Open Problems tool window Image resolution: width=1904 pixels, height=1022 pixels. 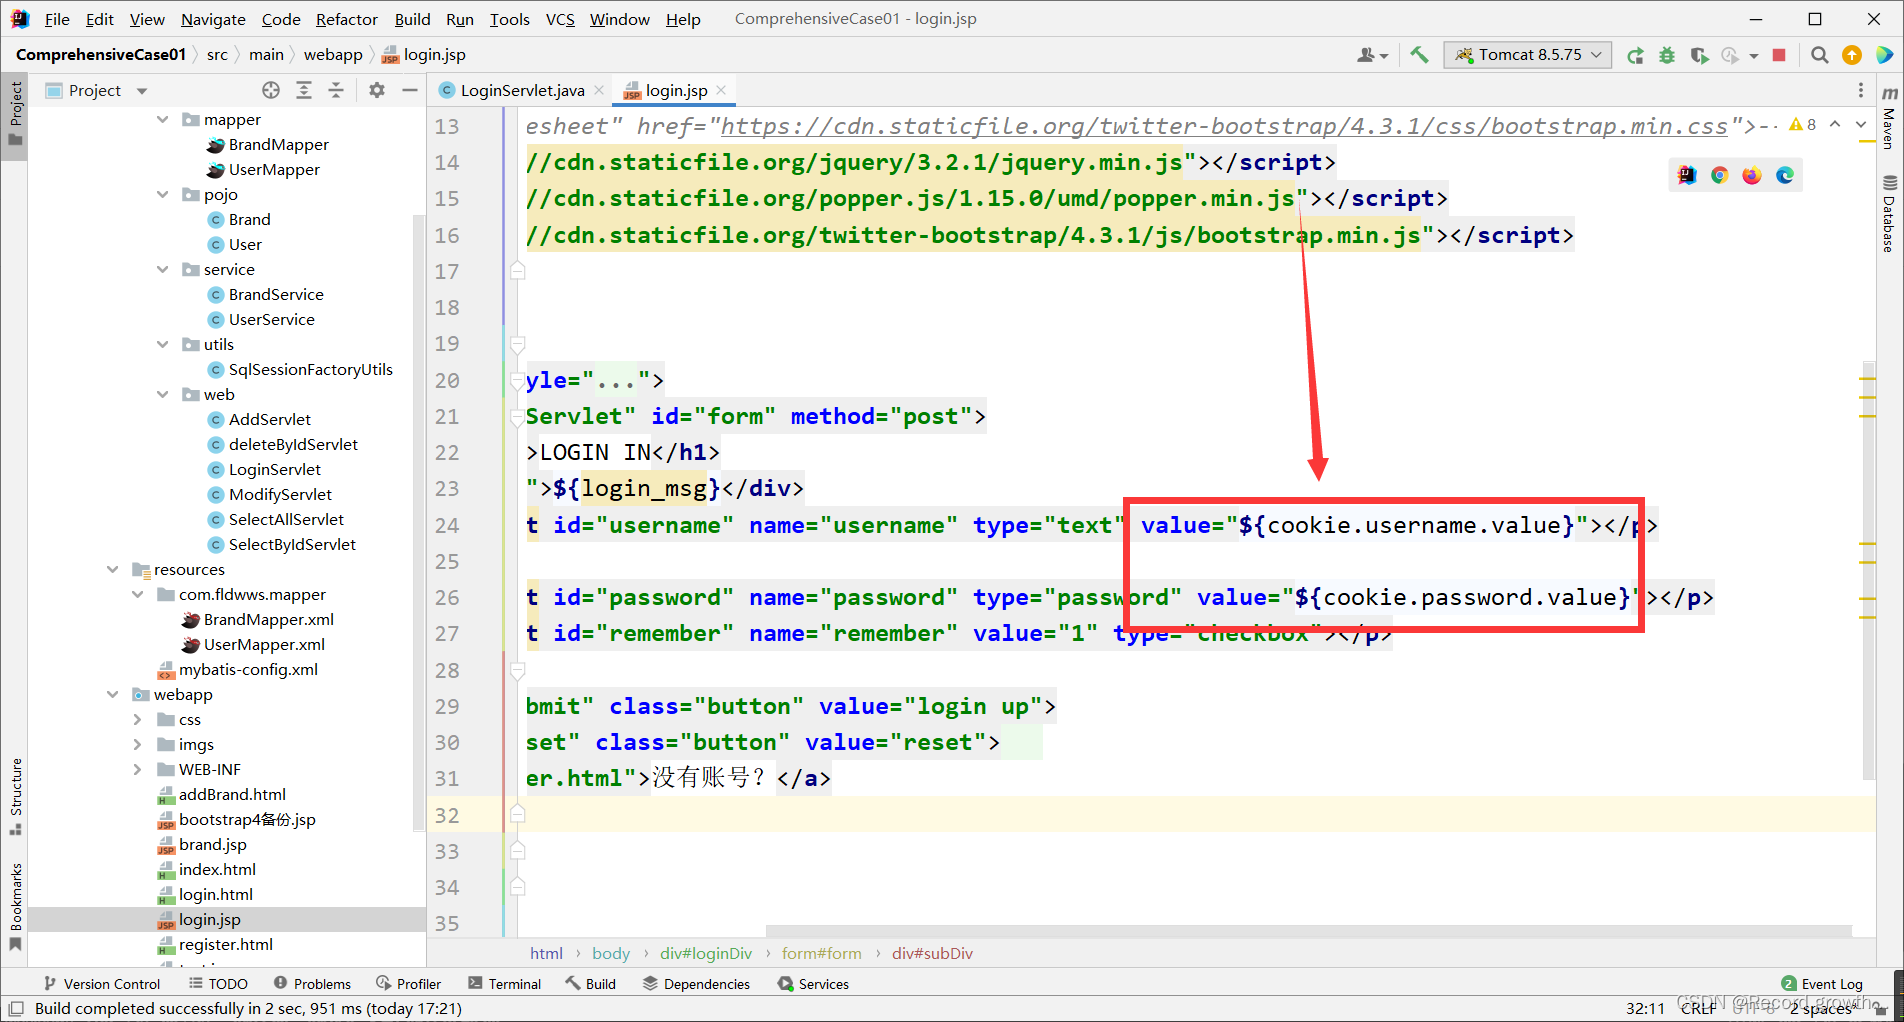pyautogui.click(x=312, y=984)
